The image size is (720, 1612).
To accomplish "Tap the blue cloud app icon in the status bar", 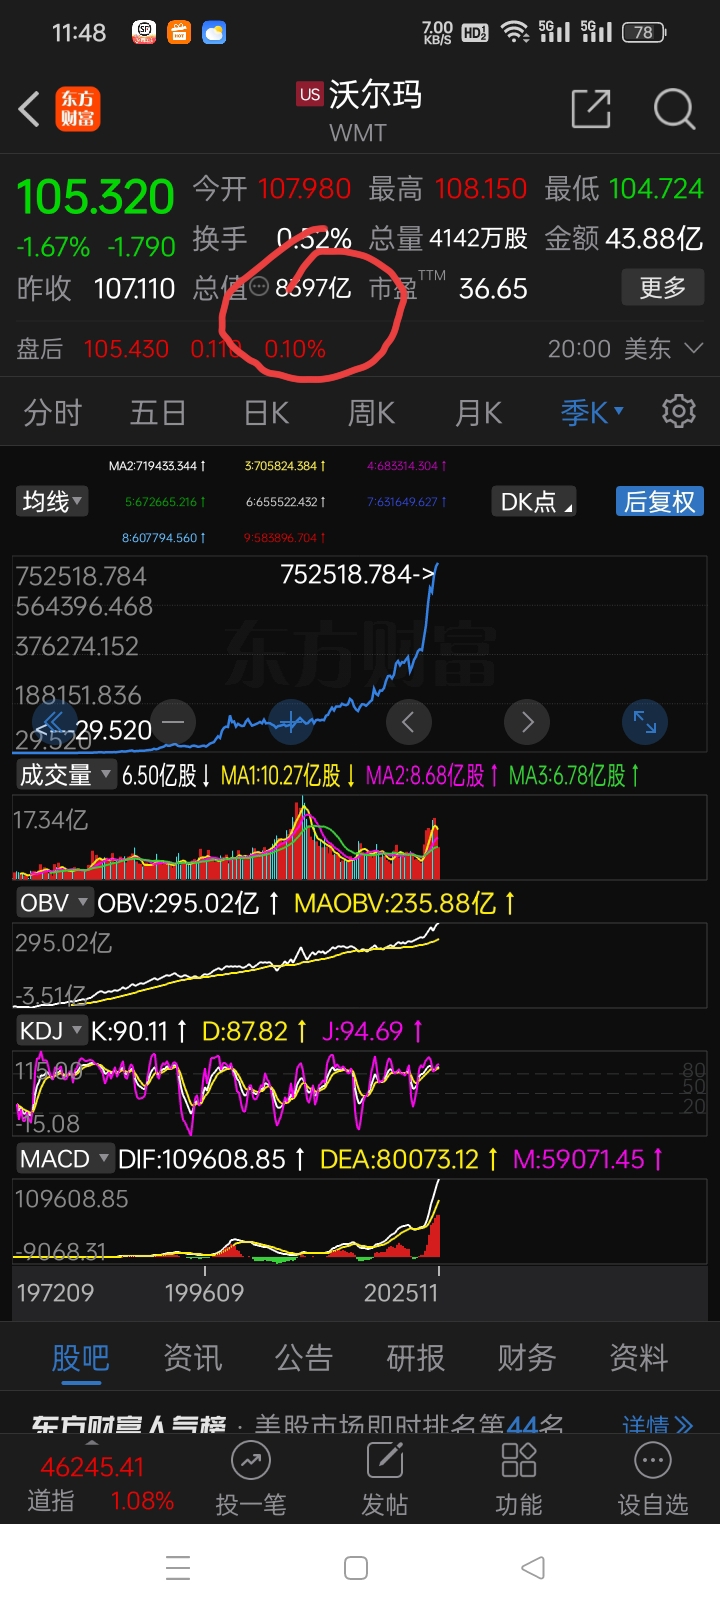I will 214,33.
